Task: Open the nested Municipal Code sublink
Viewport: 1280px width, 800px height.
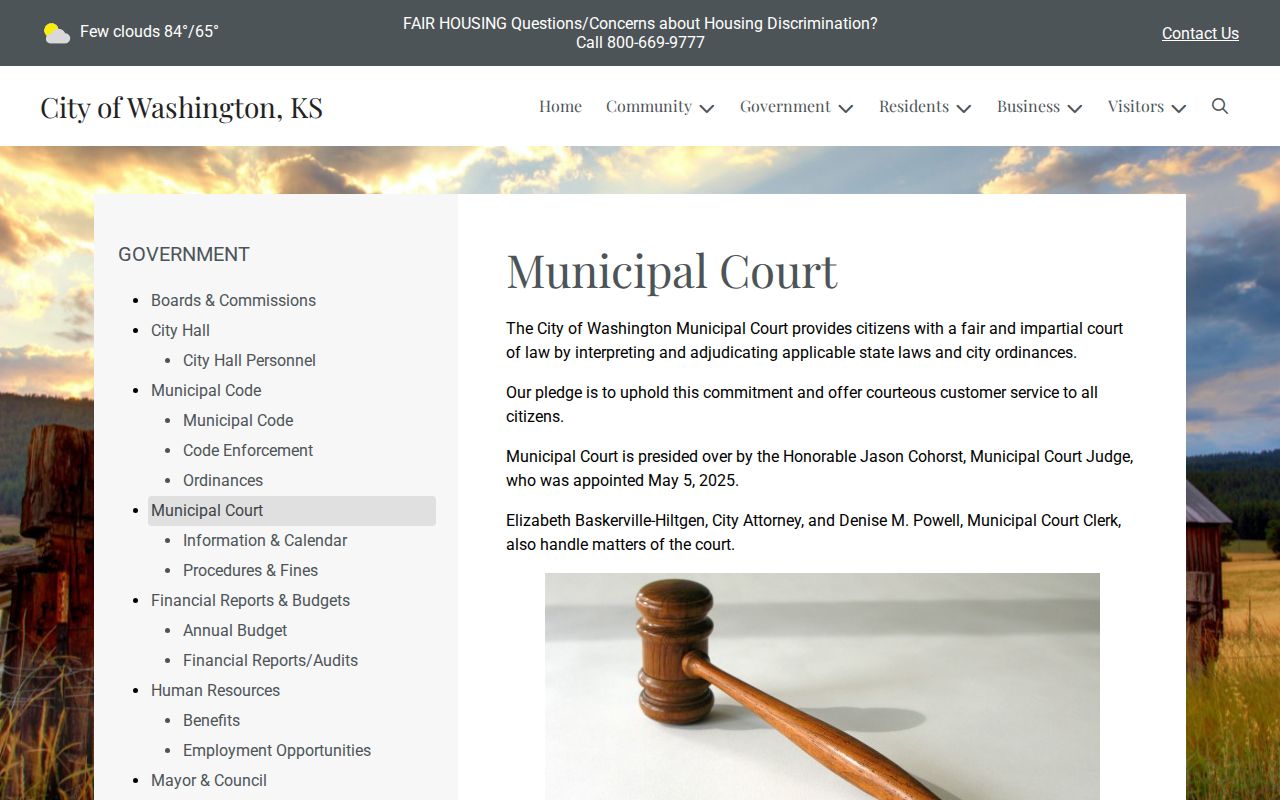Action: click(x=238, y=420)
